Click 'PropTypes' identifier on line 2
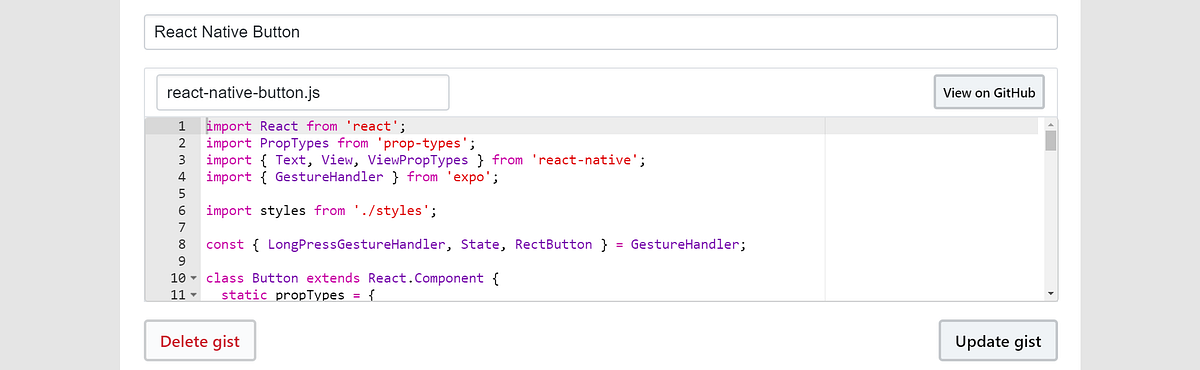 pyautogui.click(x=294, y=143)
